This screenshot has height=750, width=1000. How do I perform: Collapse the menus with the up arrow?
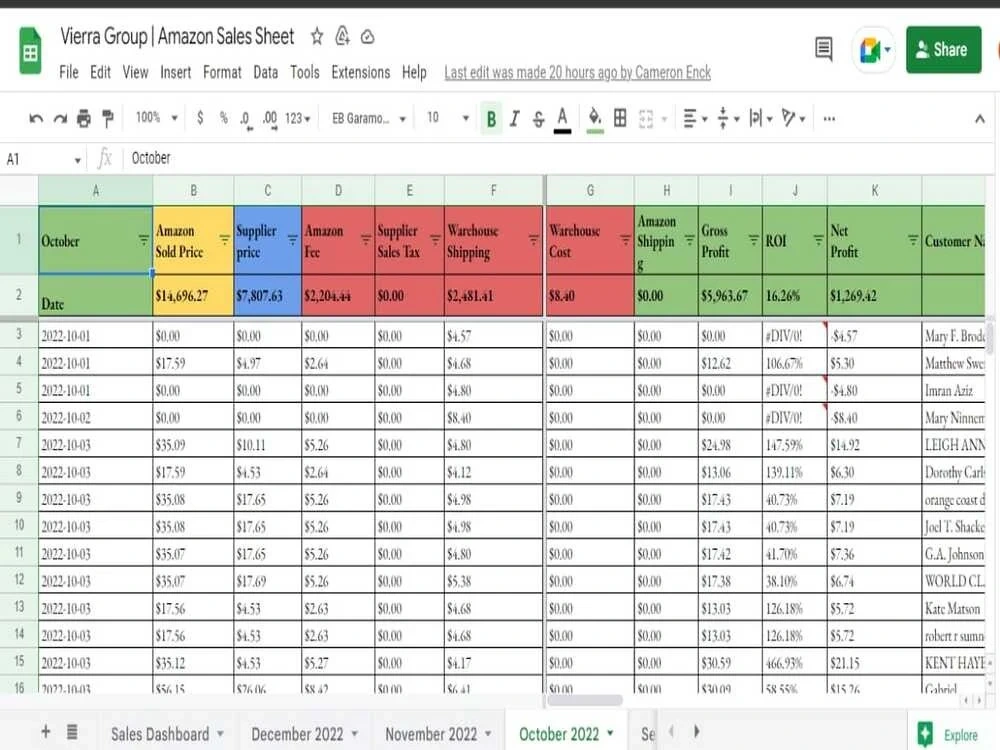coord(980,119)
